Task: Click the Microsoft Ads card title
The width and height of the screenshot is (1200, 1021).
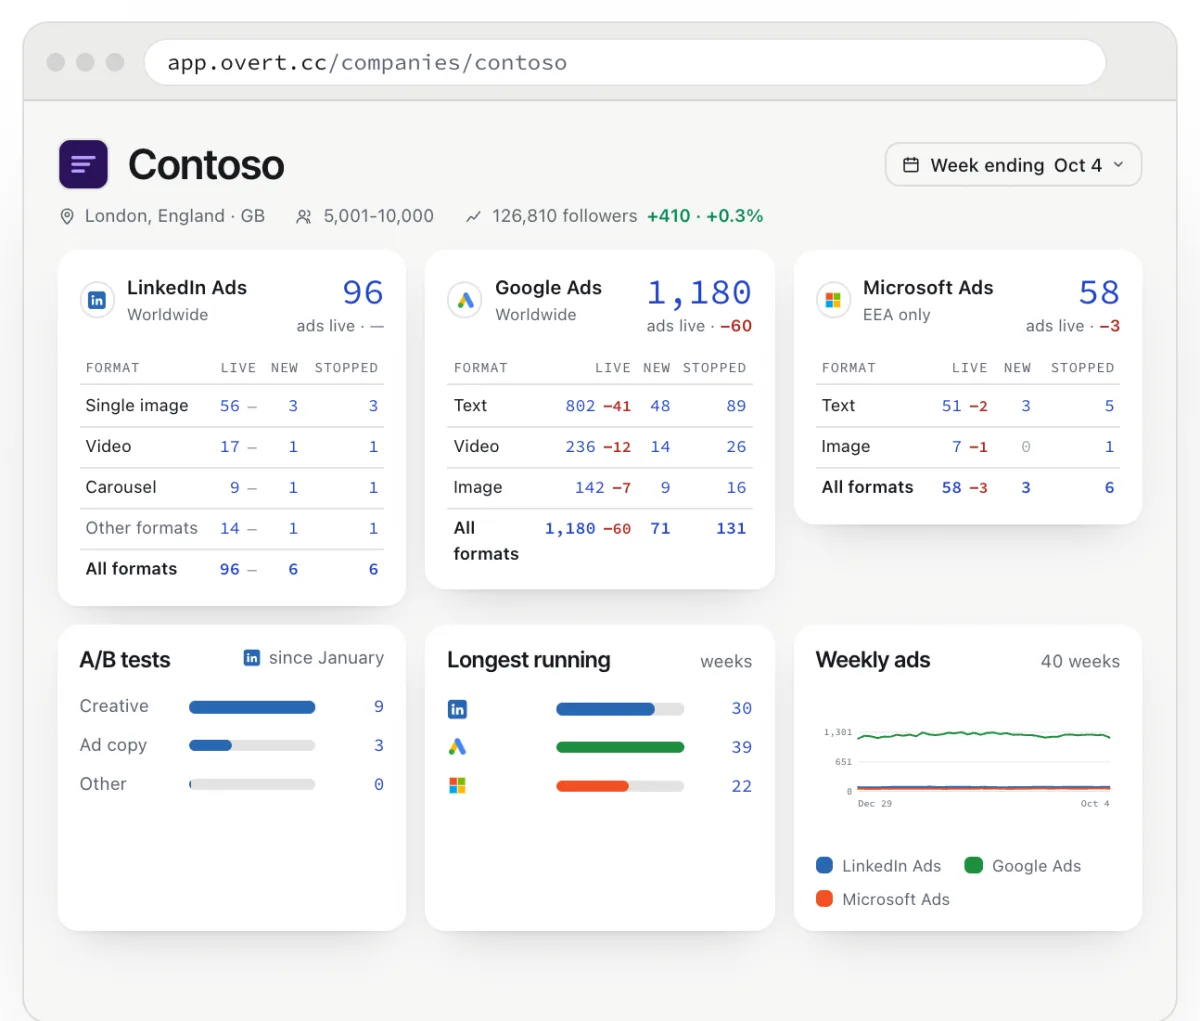Action: [x=928, y=288]
